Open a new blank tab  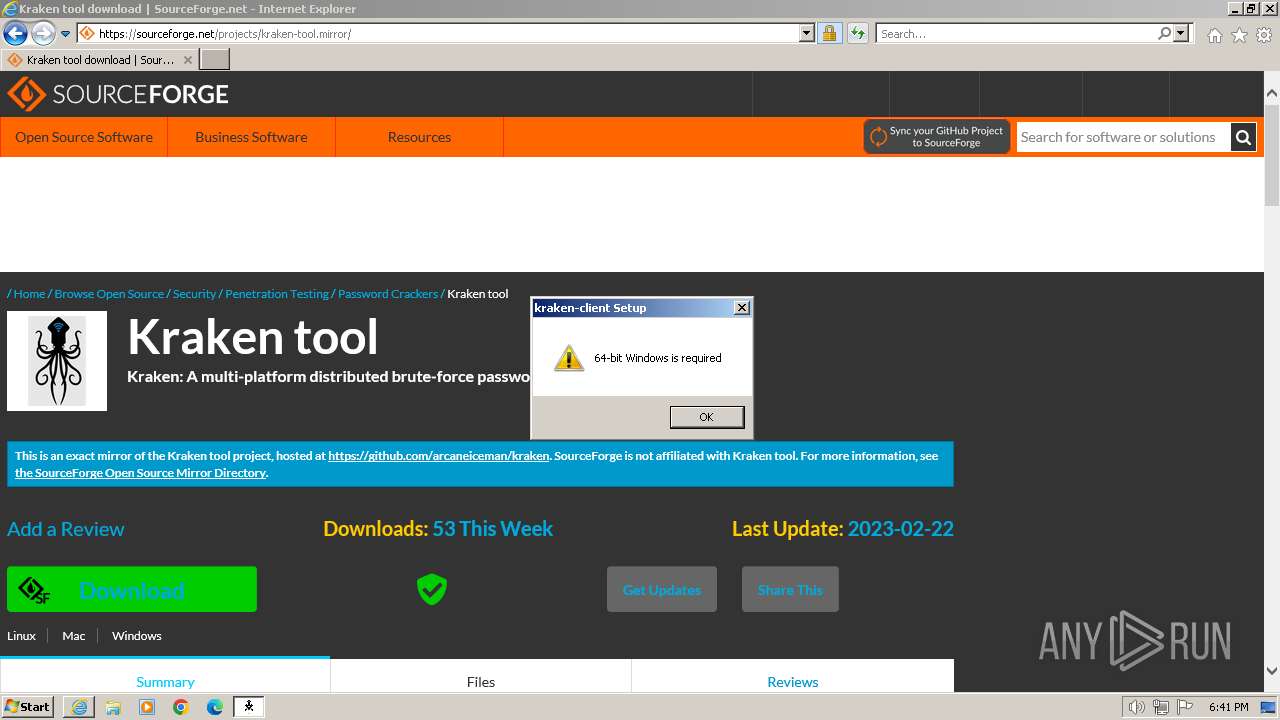tap(215, 60)
